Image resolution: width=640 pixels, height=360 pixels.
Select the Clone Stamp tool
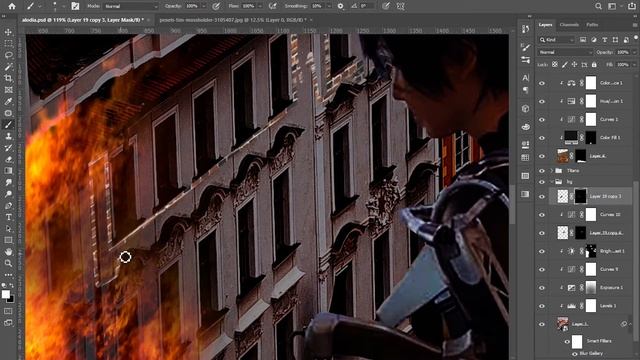click(x=8, y=136)
